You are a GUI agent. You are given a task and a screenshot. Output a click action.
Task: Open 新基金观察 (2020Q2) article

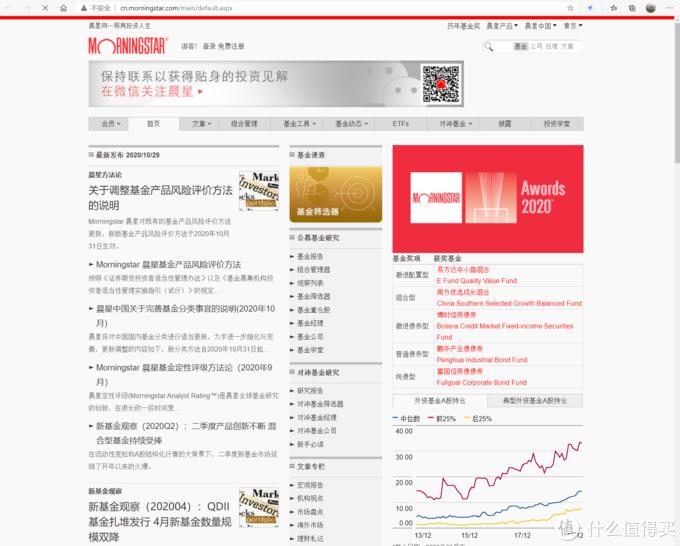click(186, 433)
